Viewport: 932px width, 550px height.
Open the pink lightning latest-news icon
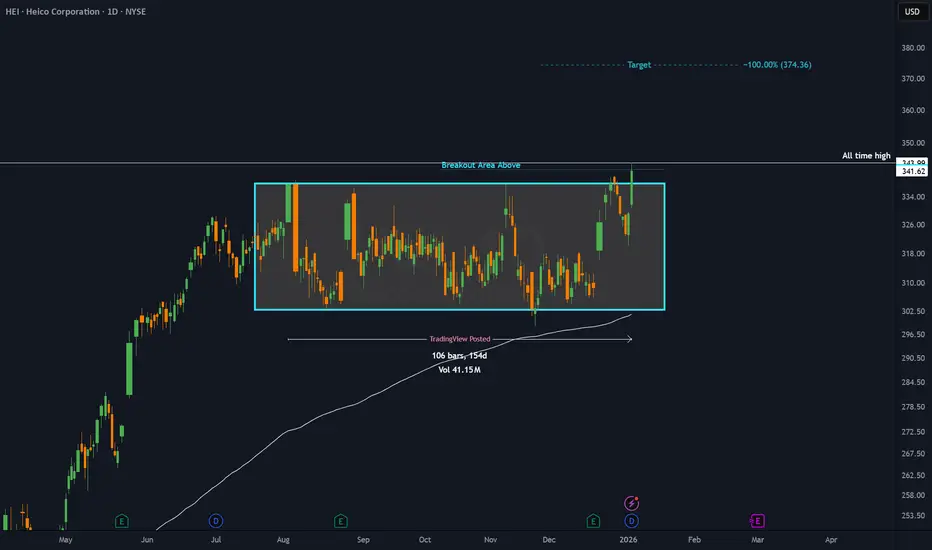click(x=631, y=503)
